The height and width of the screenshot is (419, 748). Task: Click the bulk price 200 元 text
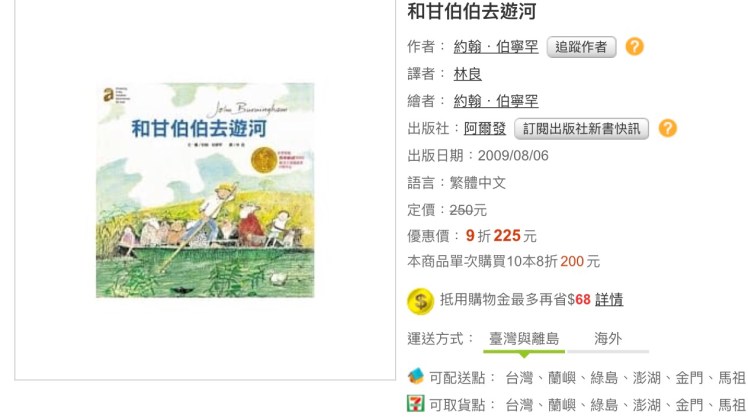coord(580,262)
